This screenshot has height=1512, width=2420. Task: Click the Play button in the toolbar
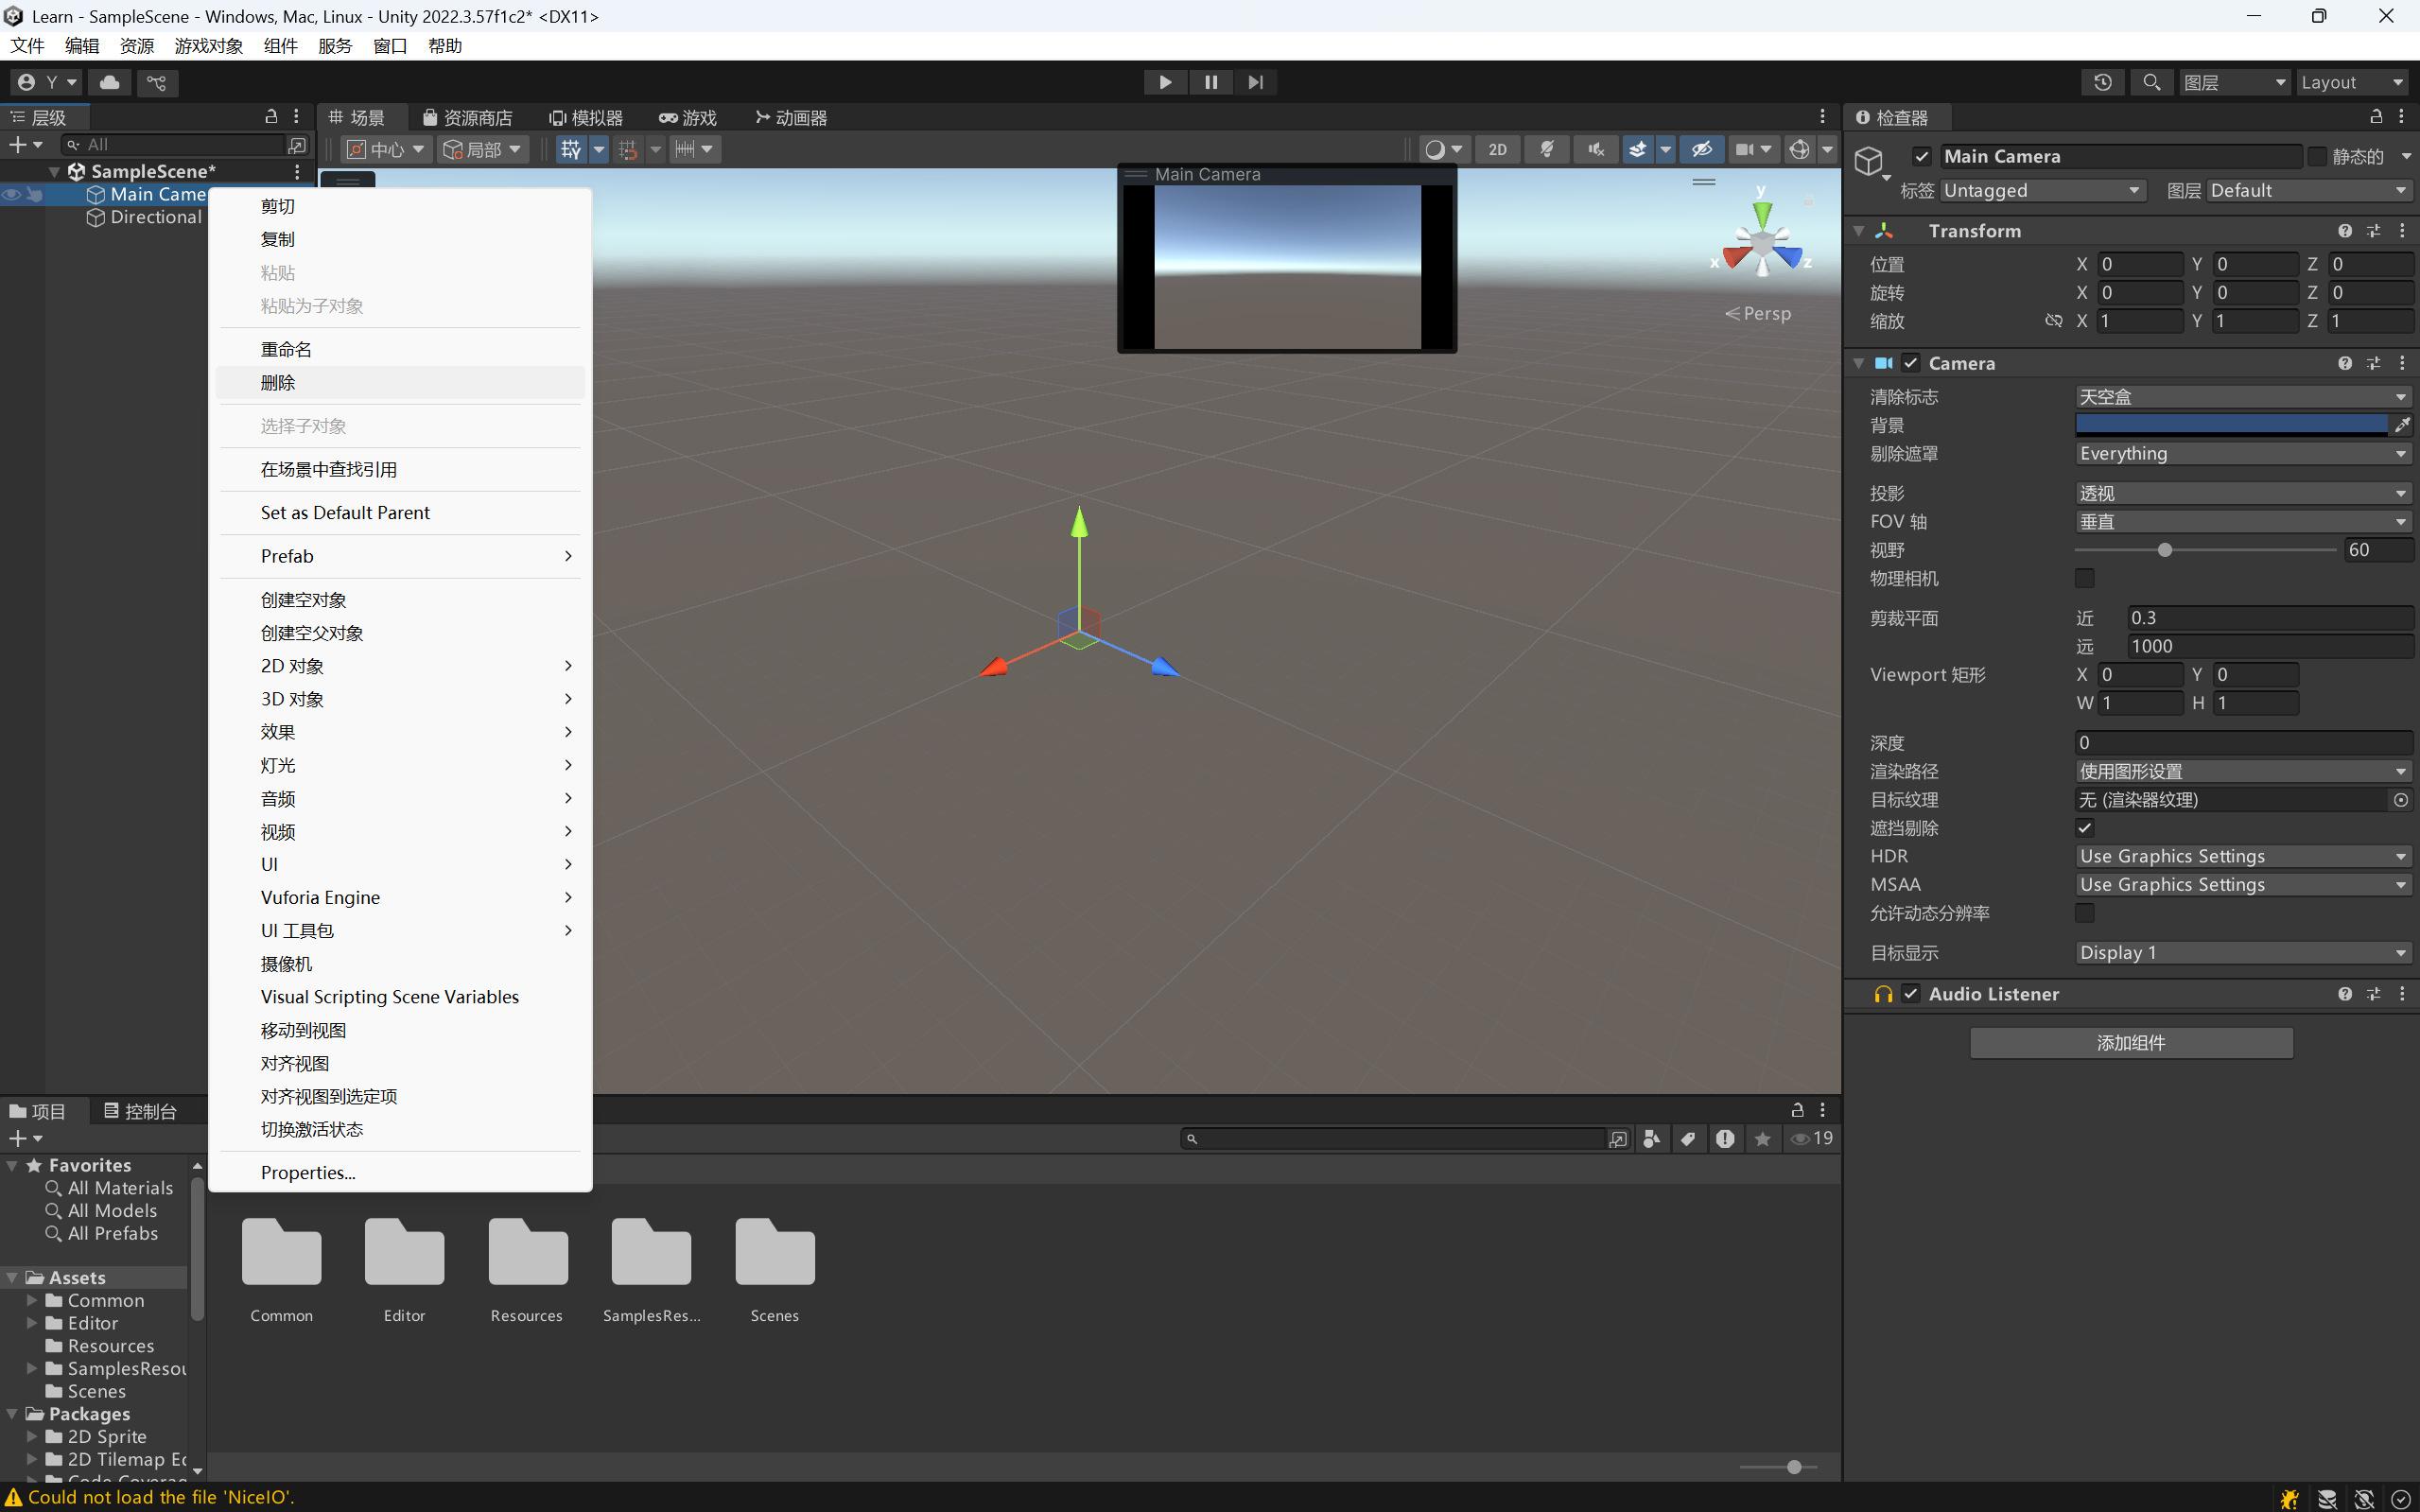(1165, 82)
